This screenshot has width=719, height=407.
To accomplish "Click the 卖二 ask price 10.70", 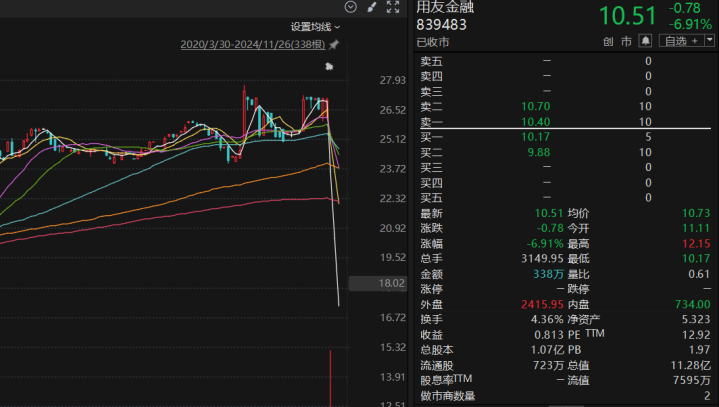I will click(x=536, y=106).
